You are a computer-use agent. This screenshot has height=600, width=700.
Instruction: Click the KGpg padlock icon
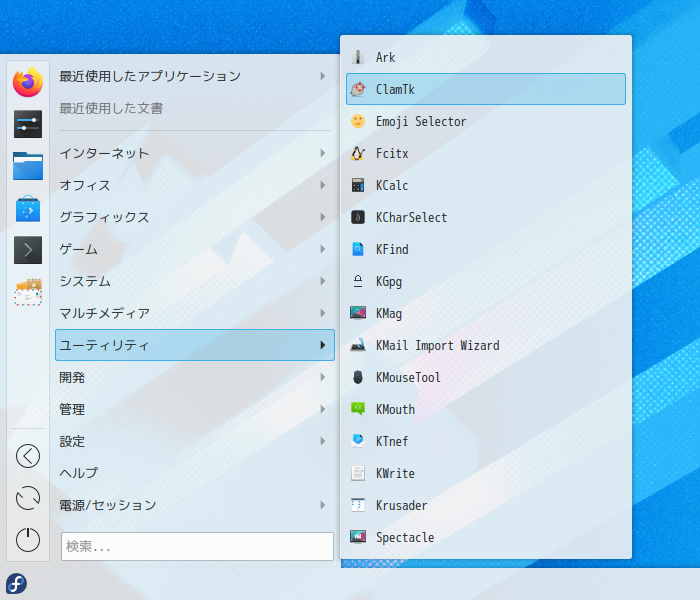pyautogui.click(x=358, y=281)
